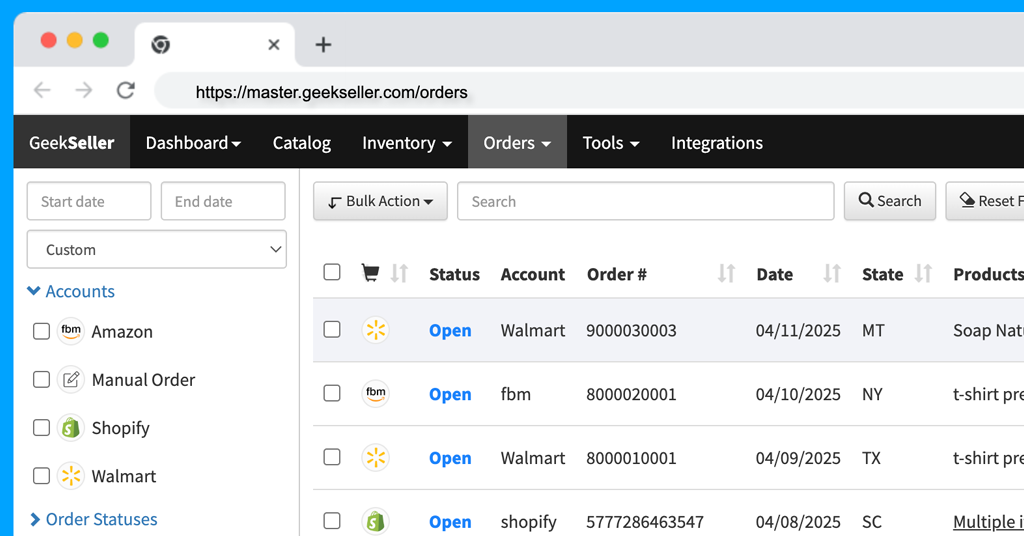The image size is (1024, 536).
Task: Sort orders by Date arrows
Action: coord(831,274)
